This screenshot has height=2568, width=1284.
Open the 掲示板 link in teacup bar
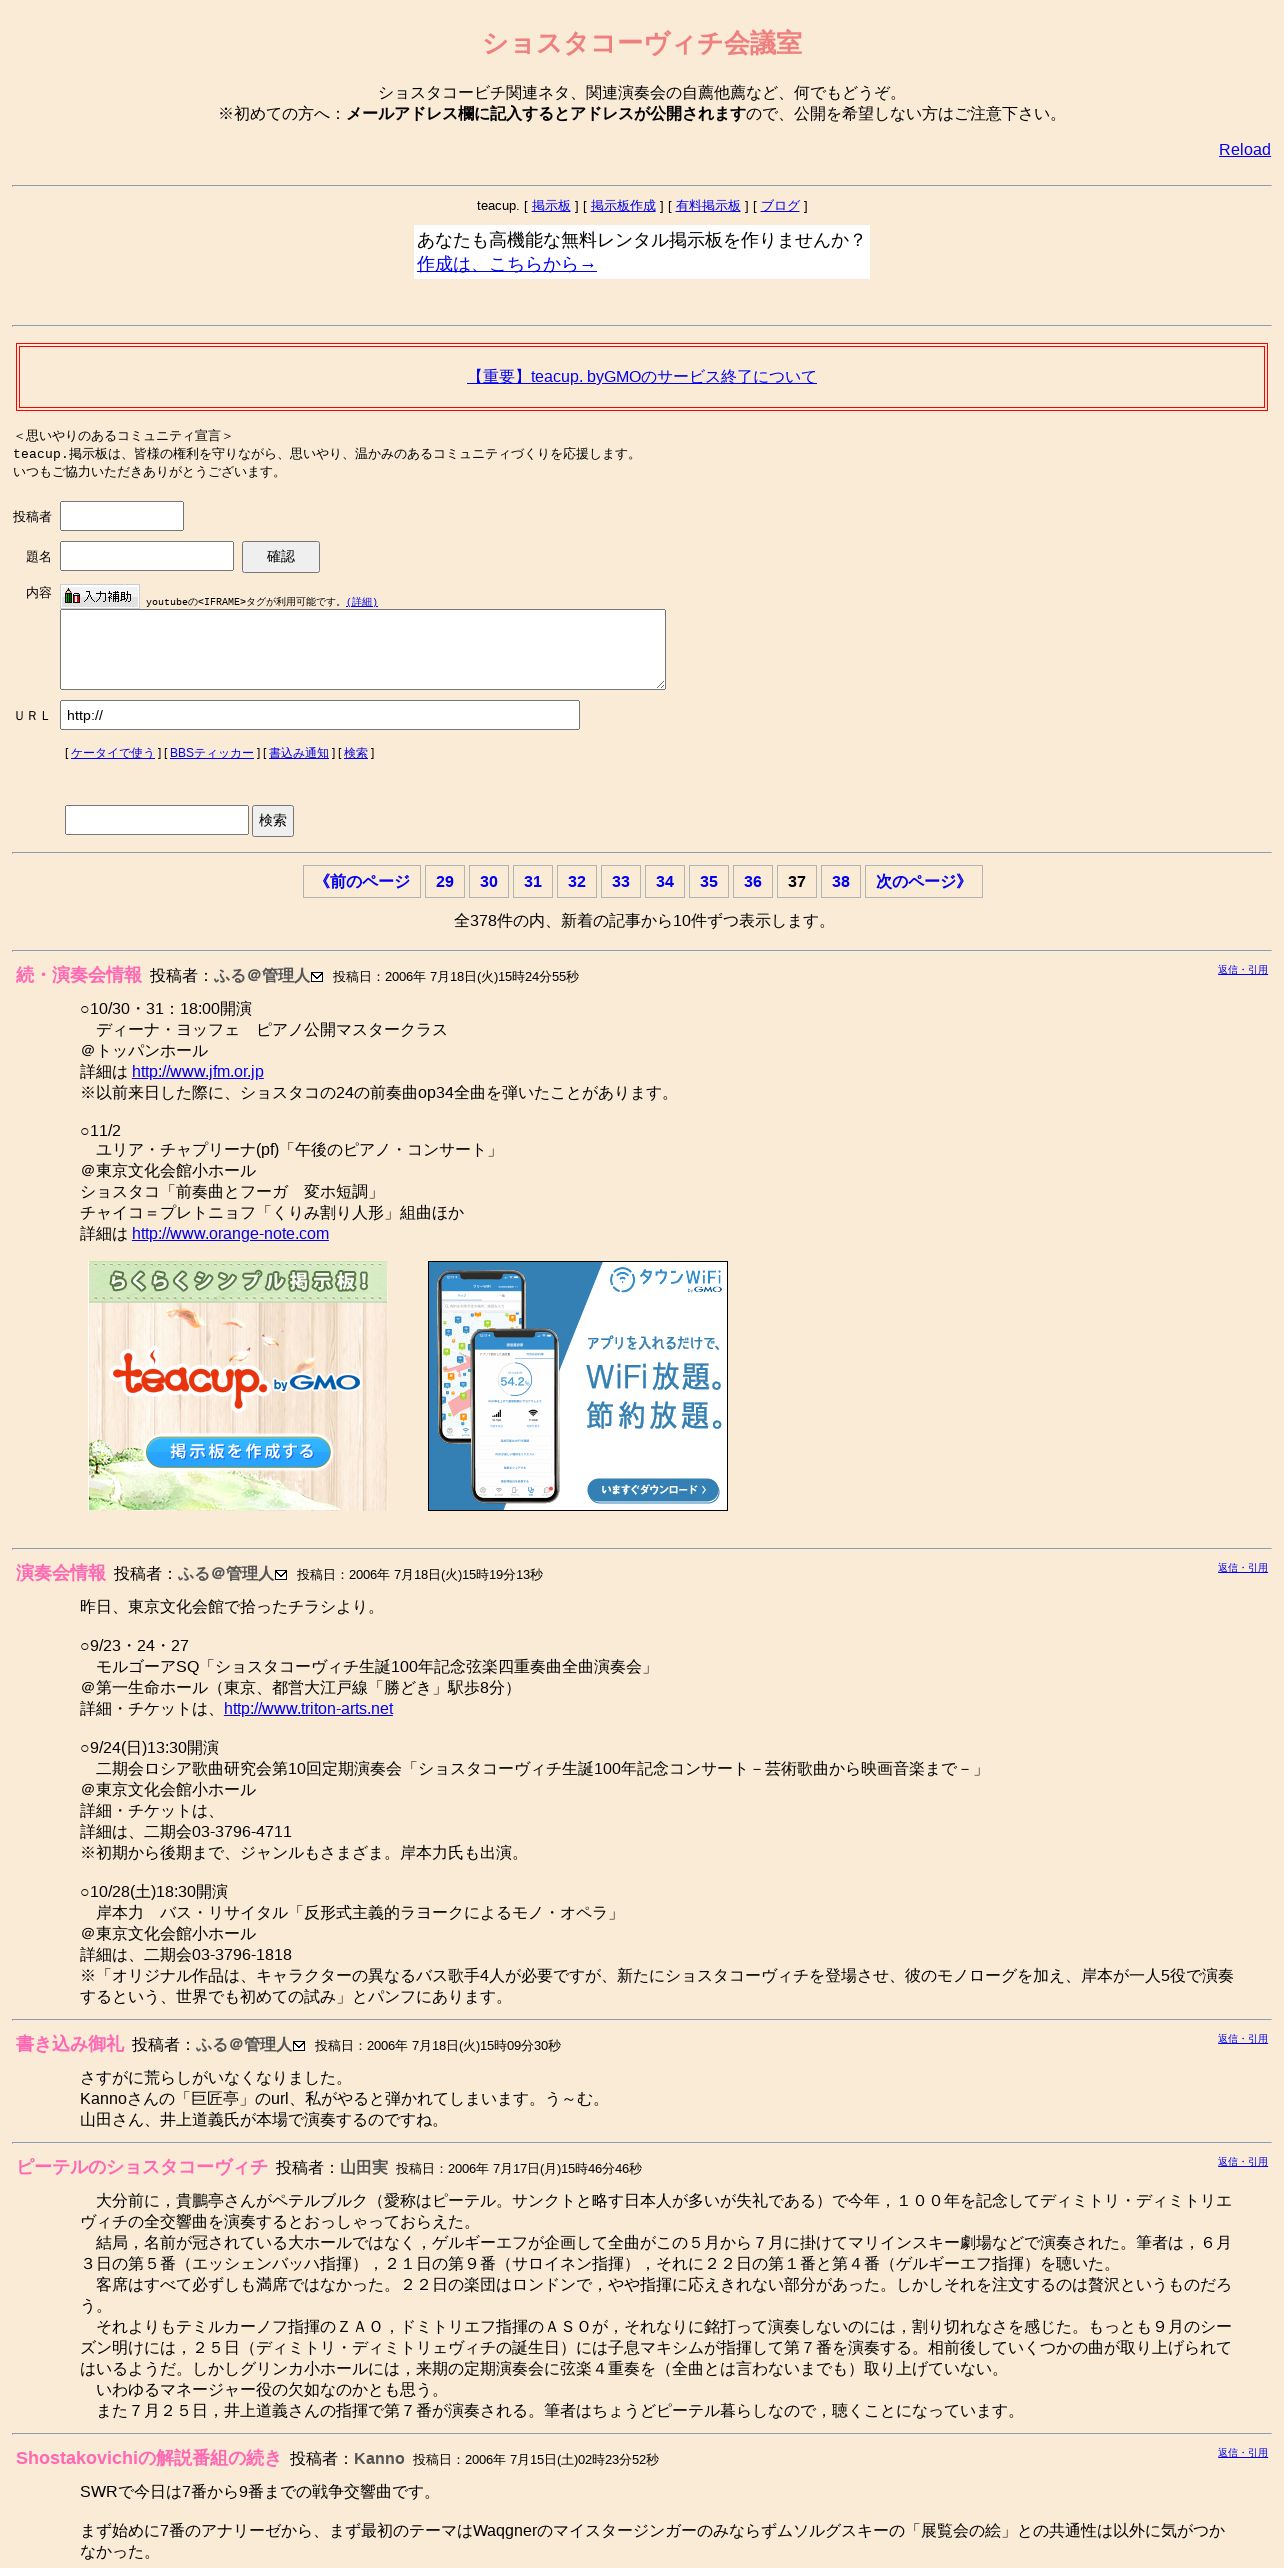click(x=551, y=205)
